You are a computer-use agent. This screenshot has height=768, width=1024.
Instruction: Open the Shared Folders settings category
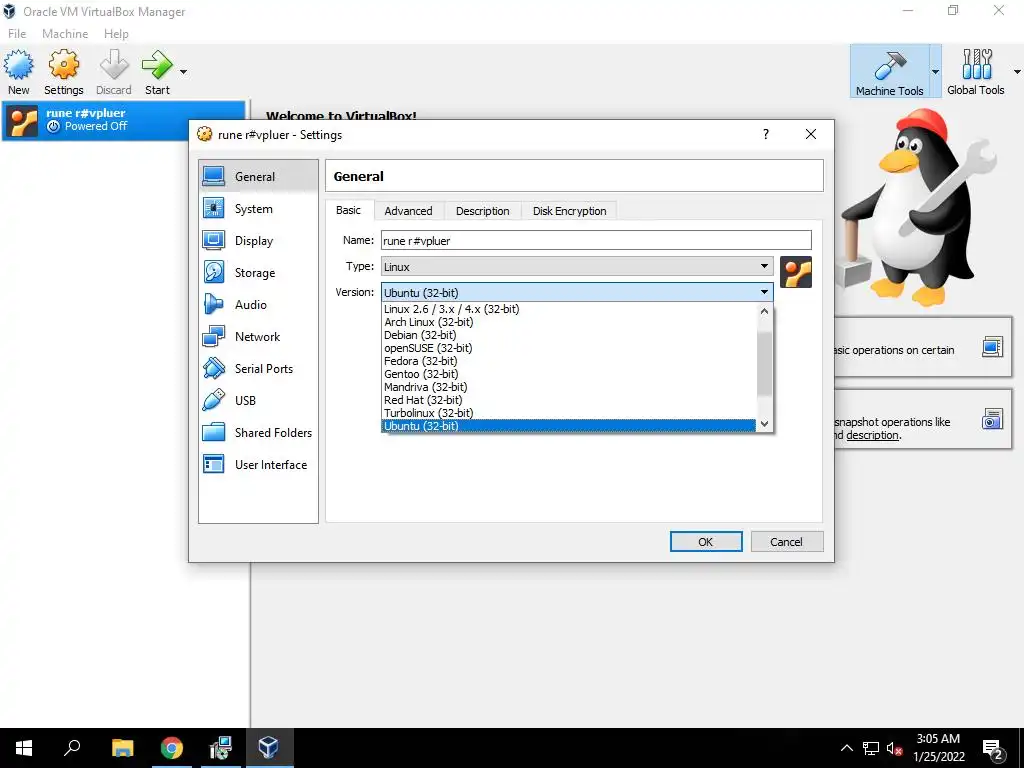coord(258,433)
